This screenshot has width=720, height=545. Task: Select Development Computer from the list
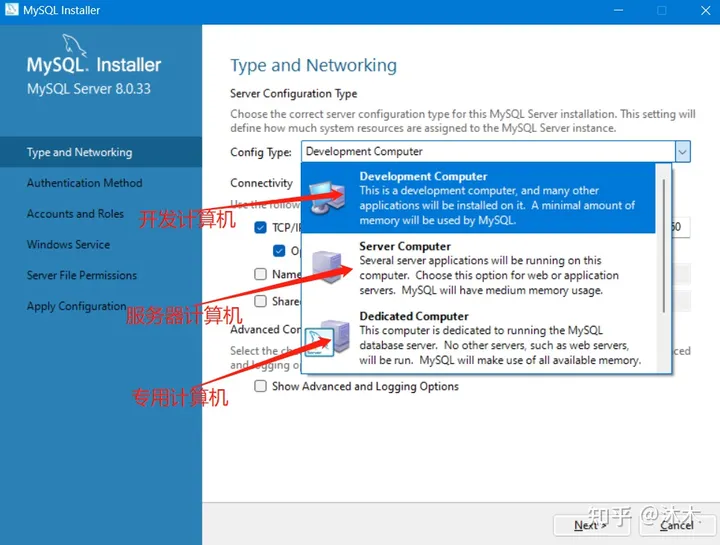478,198
